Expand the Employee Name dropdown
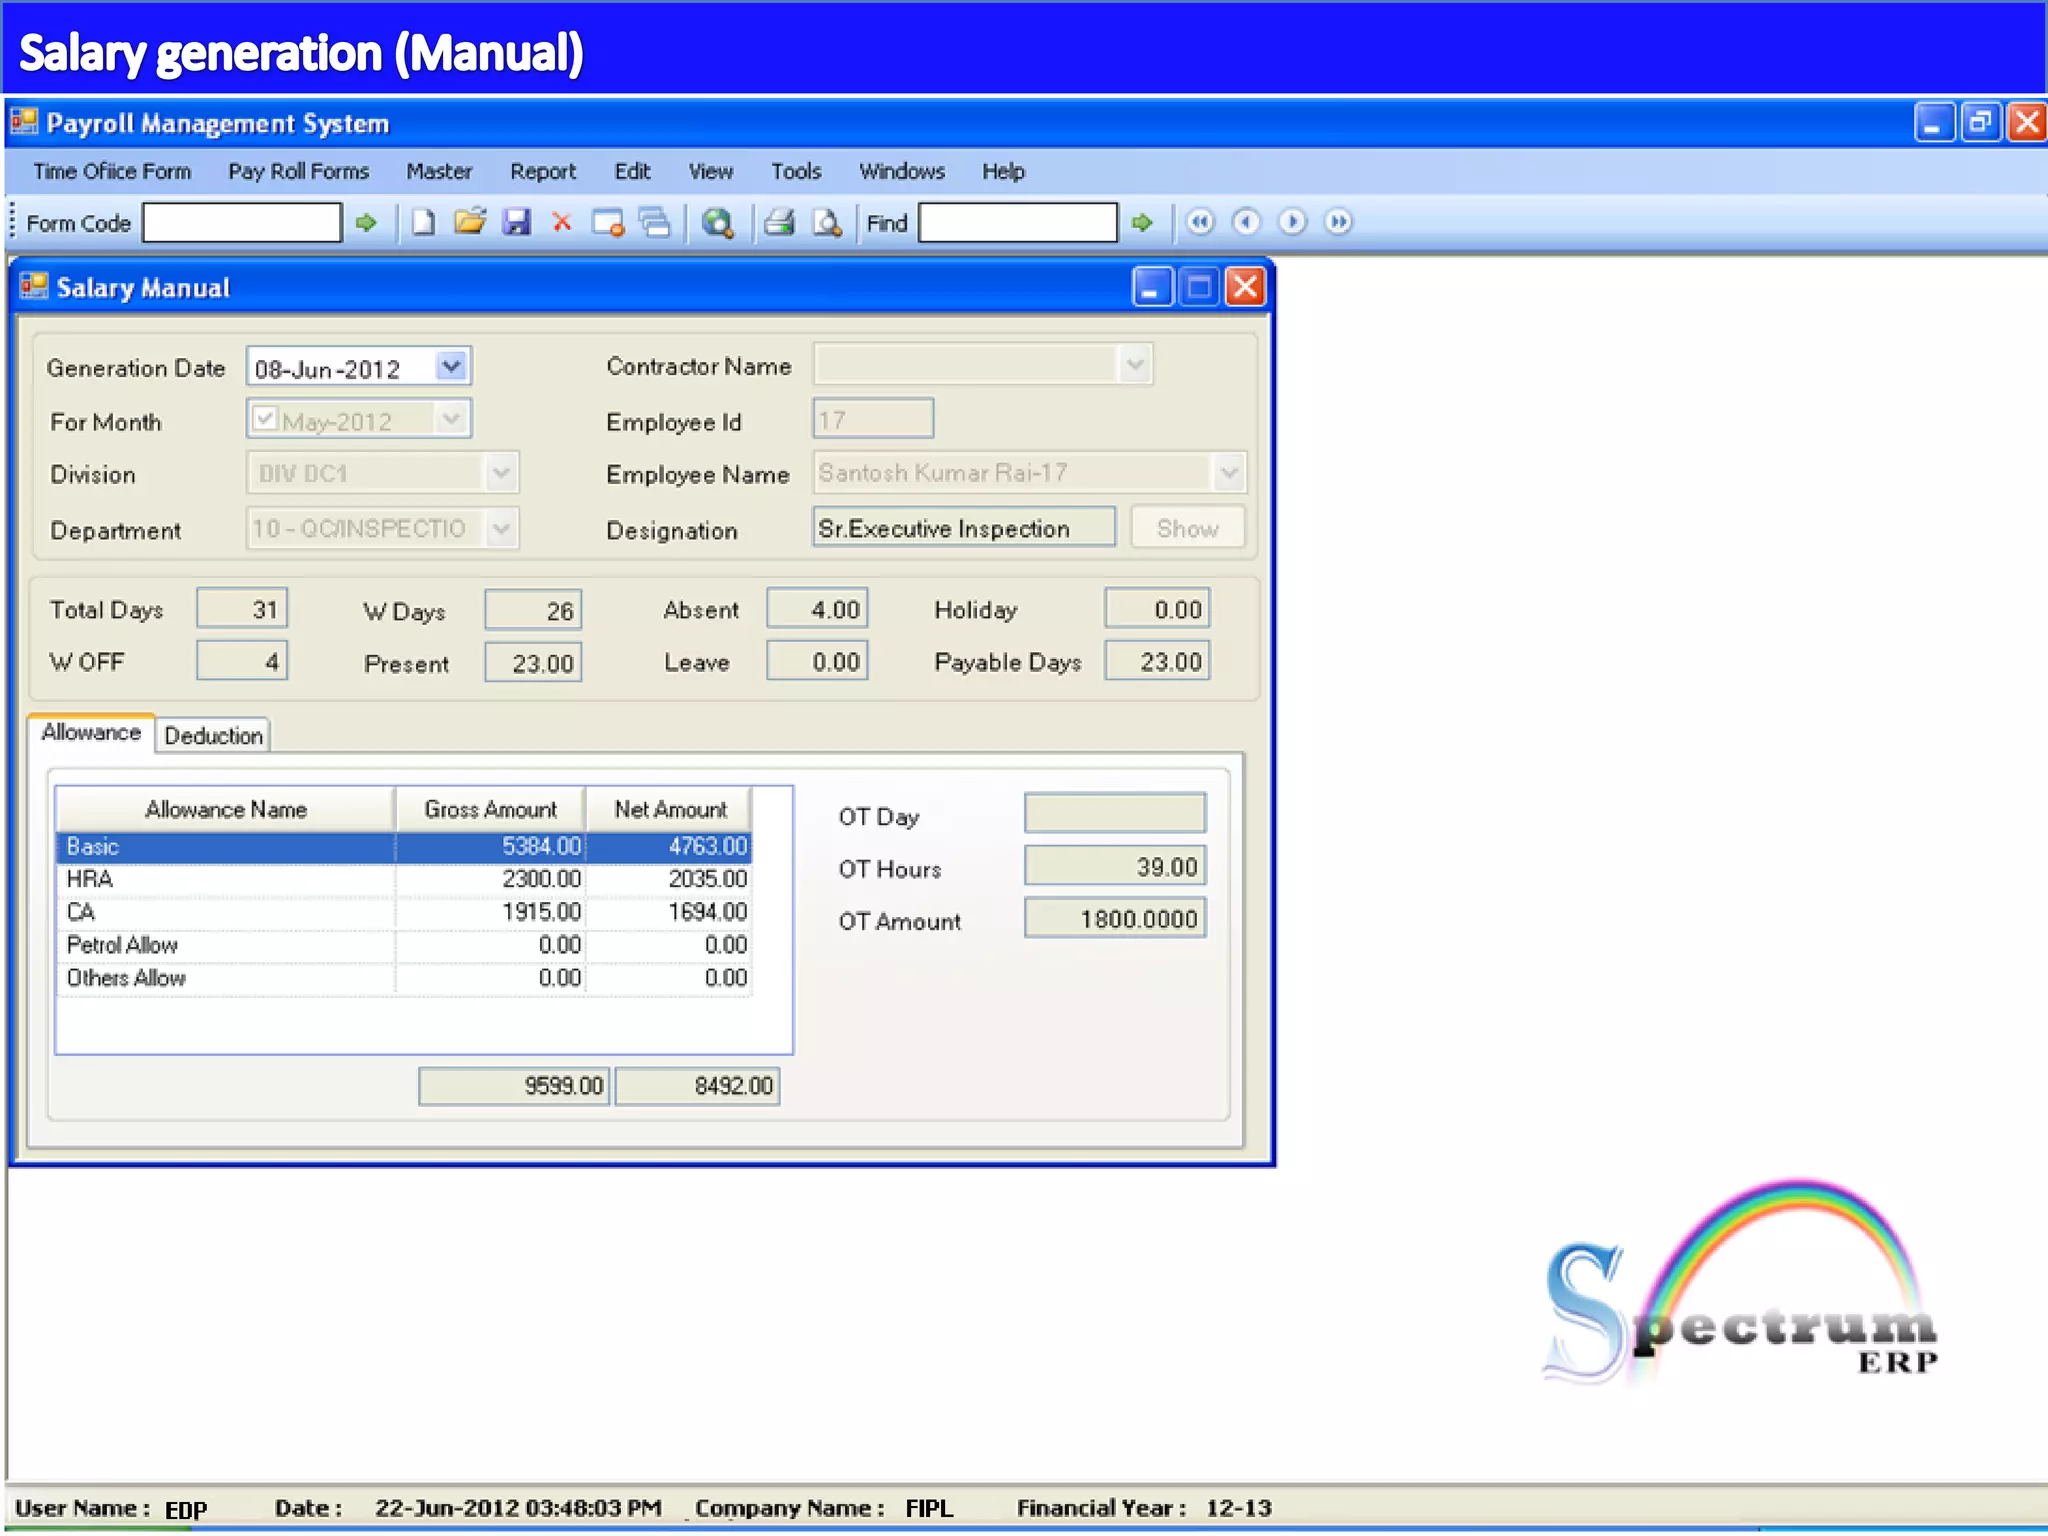 click(x=1229, y=472)
